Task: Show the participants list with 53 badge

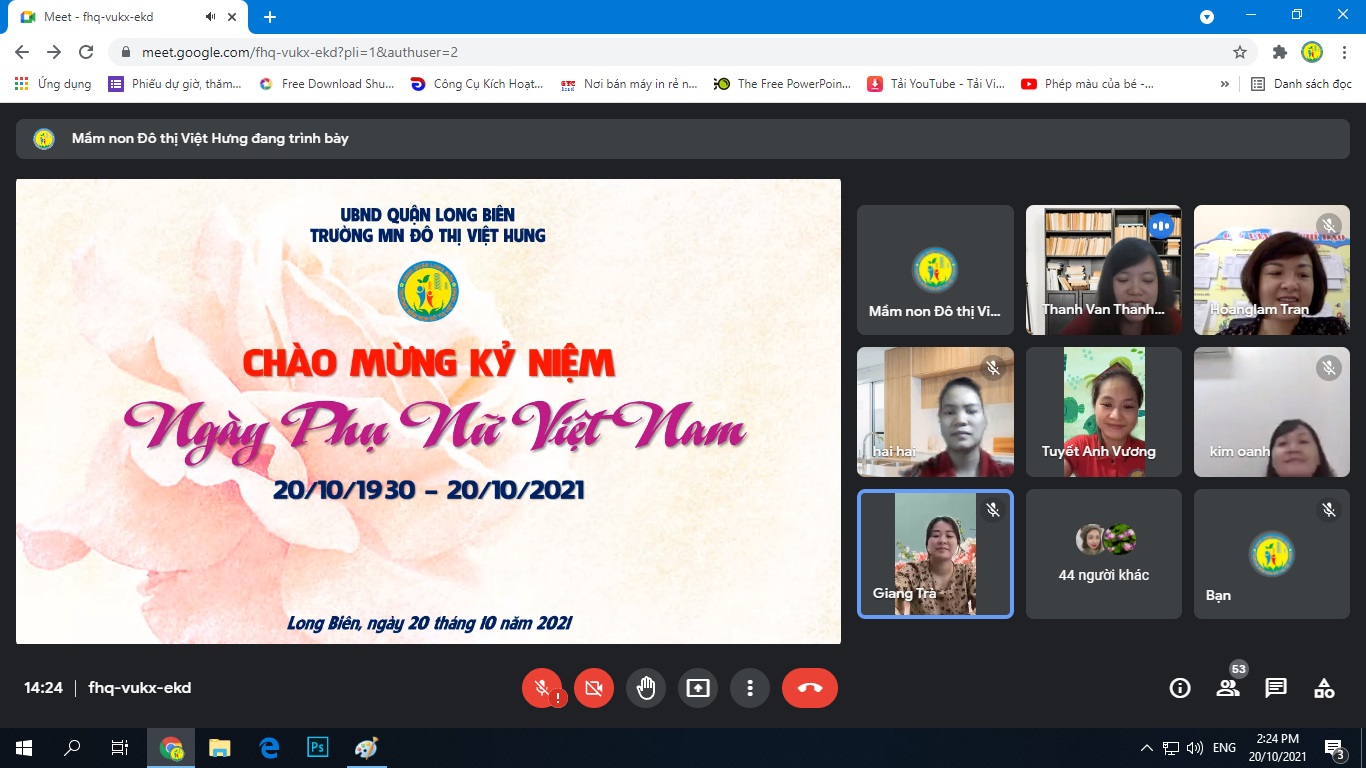Action: pyautogui.click(x=1227, y=688)
